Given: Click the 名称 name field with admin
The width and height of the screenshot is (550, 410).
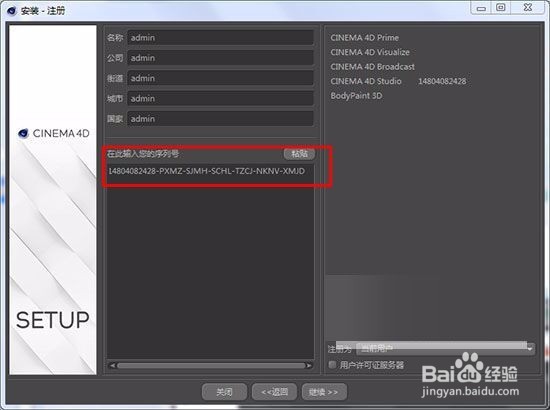Looking at the screenshot, I should (220, 38).
